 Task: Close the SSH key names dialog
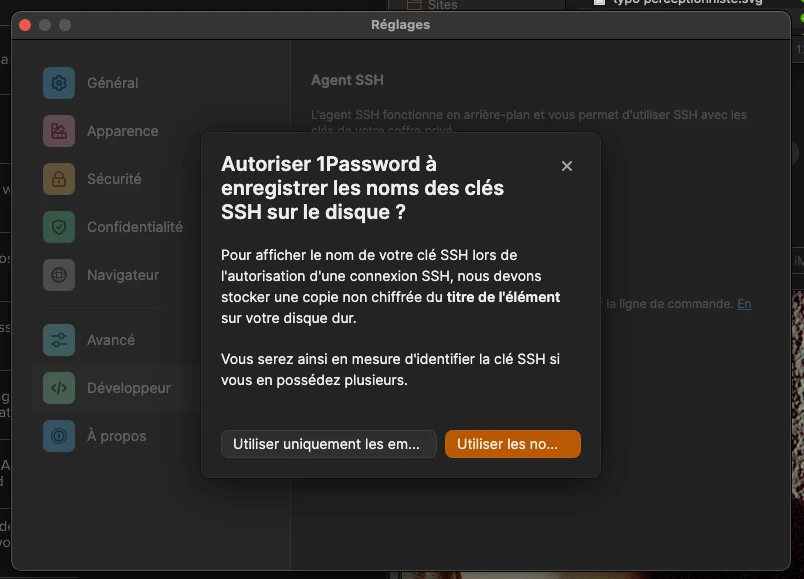click(567, 166)
